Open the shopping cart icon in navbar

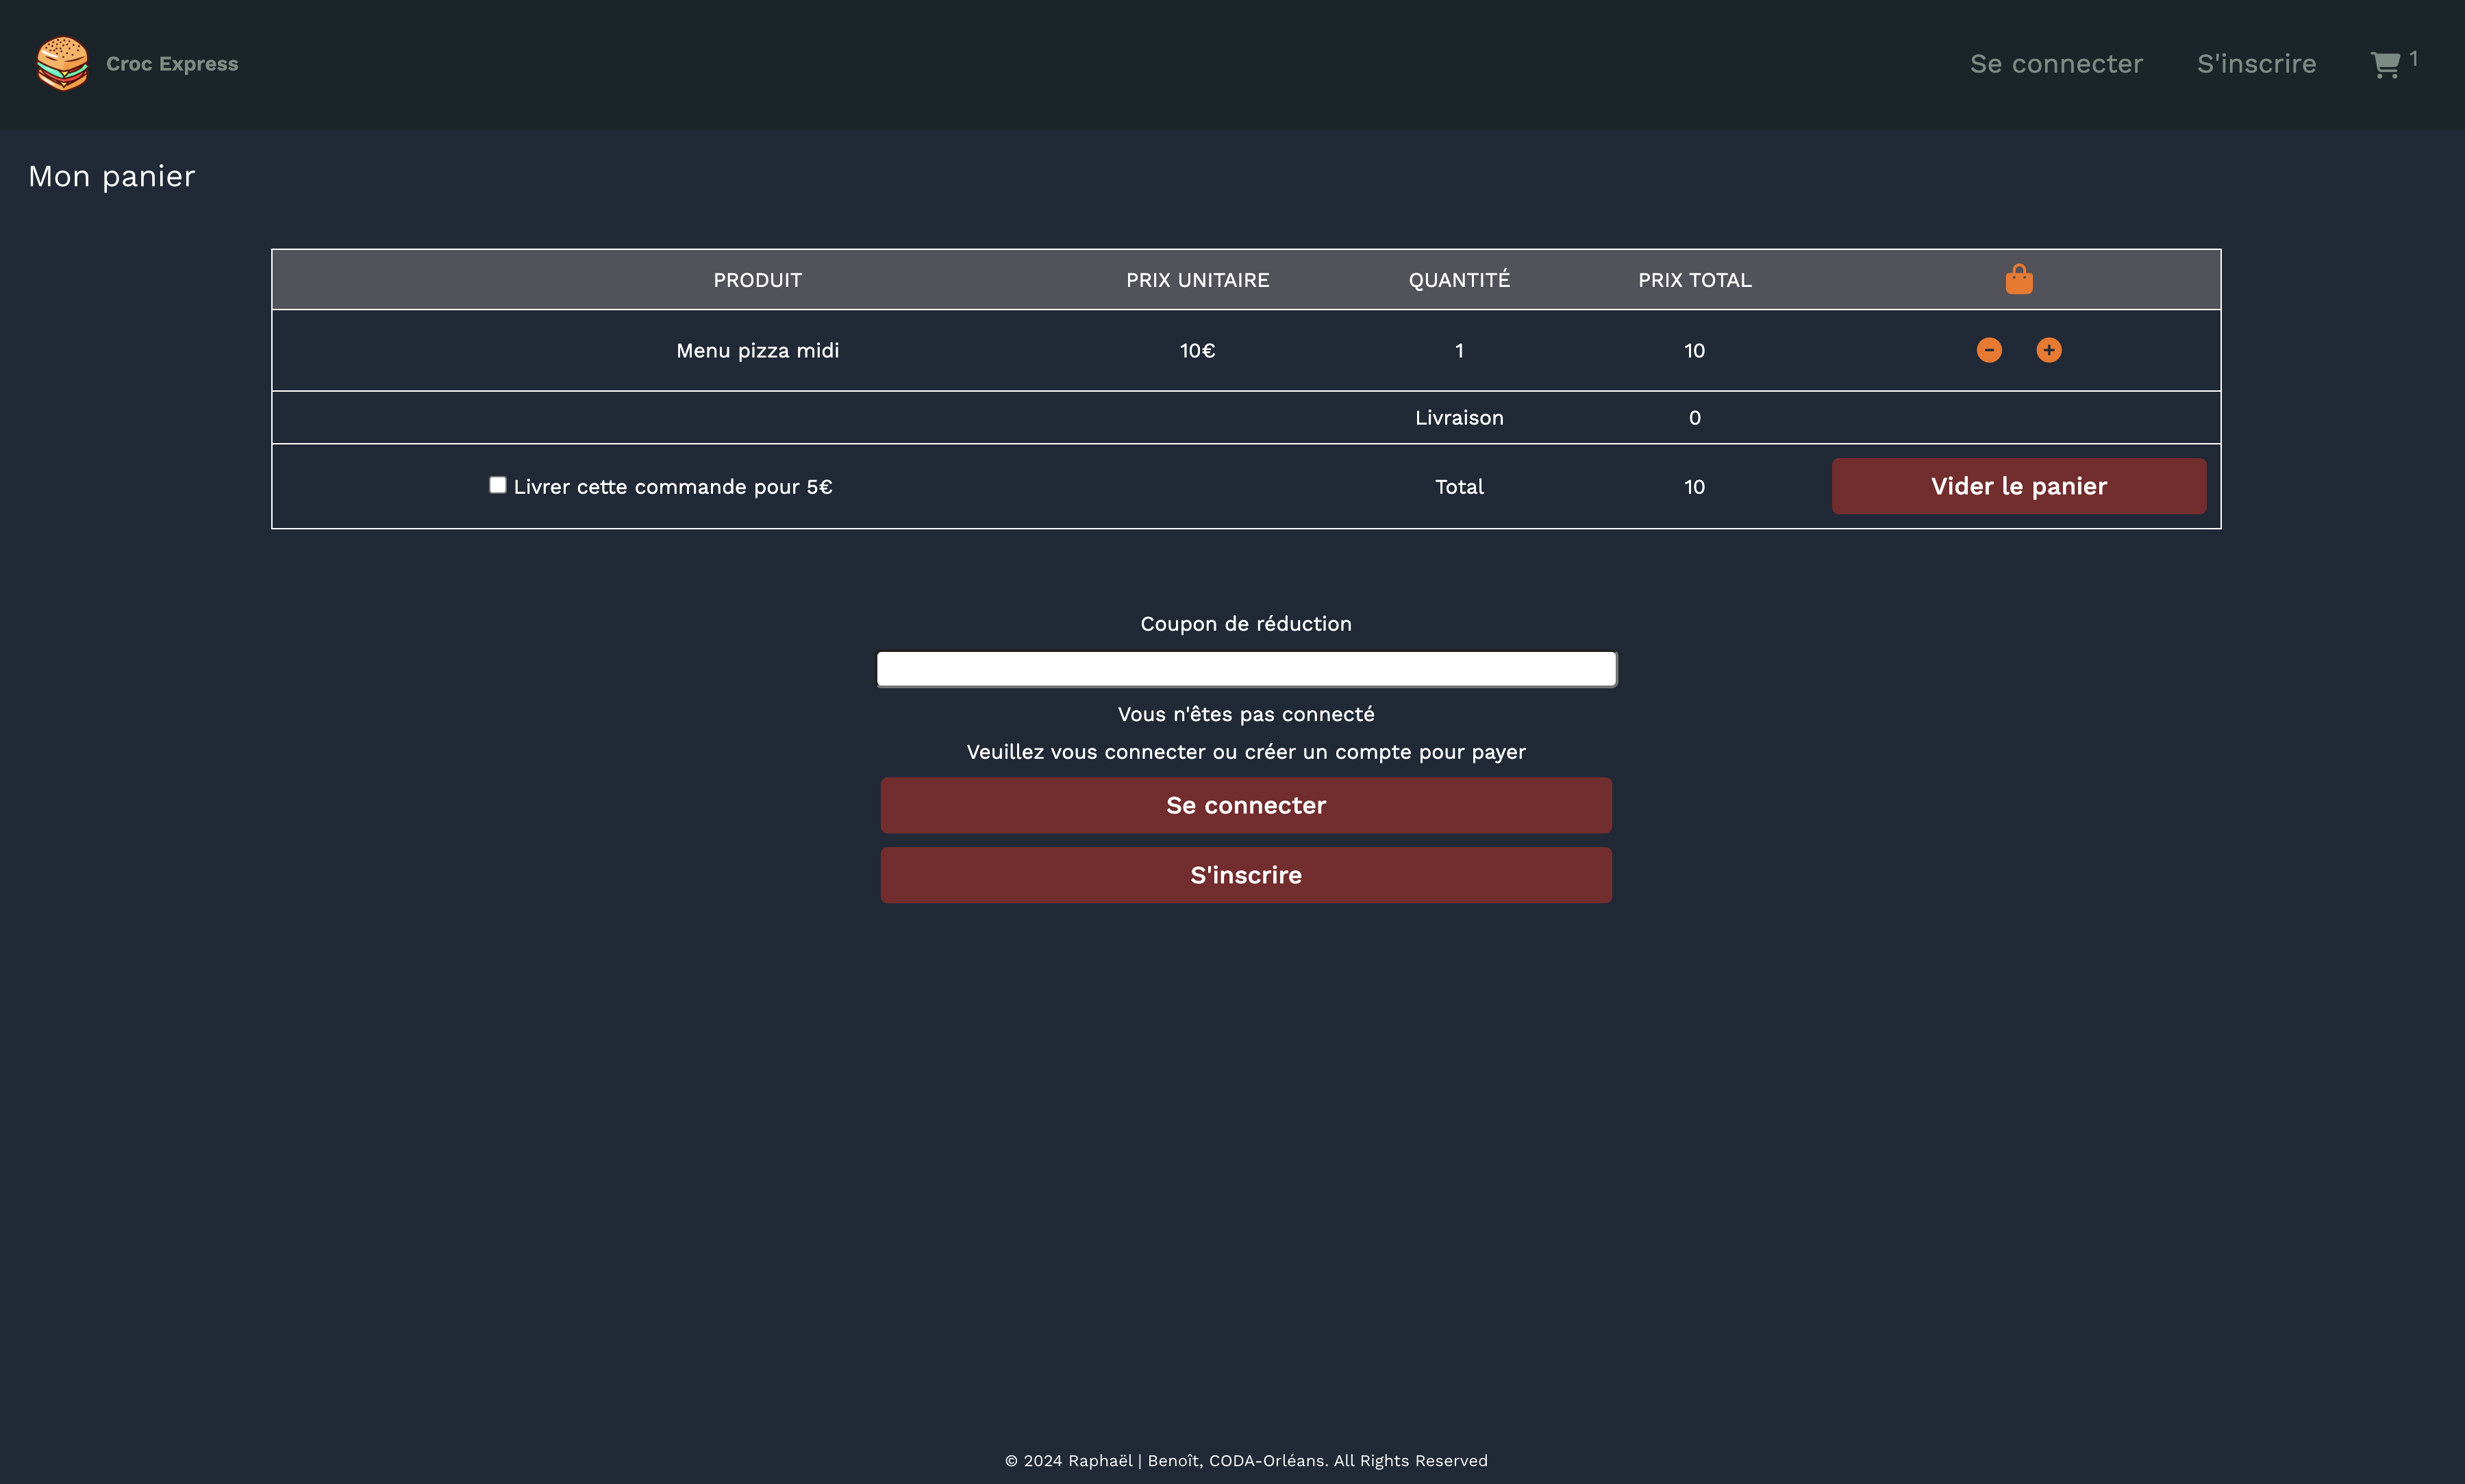click(x=2385, y=65)
